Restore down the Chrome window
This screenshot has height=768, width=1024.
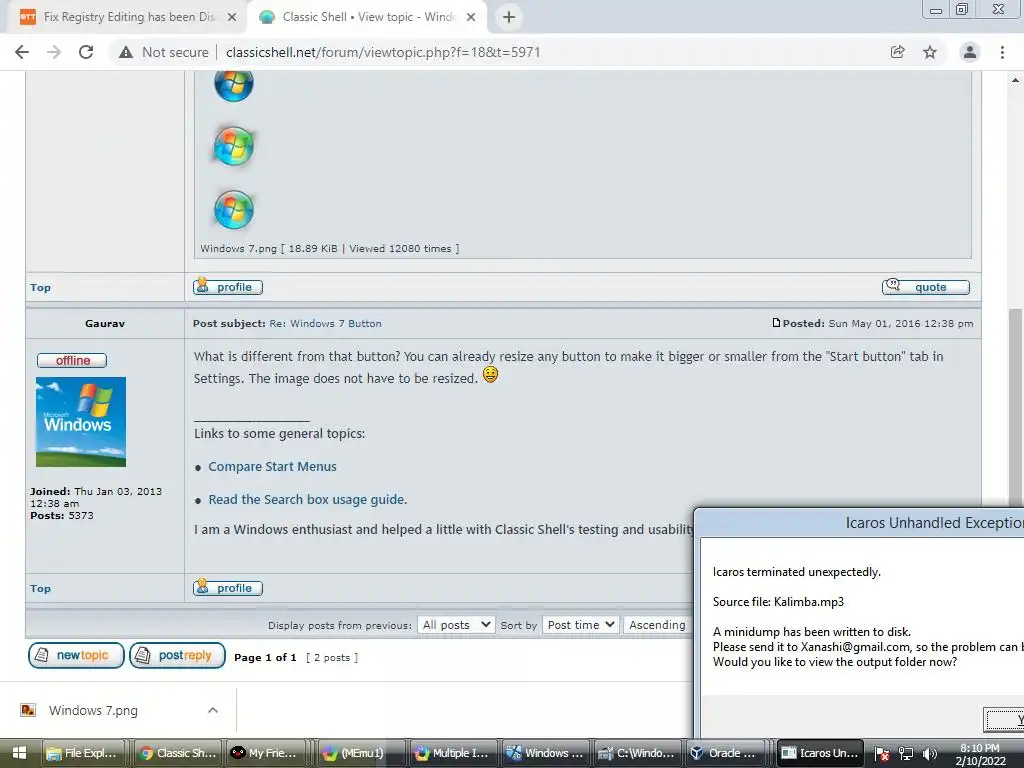pyautogui.click(x=962, y=9)
